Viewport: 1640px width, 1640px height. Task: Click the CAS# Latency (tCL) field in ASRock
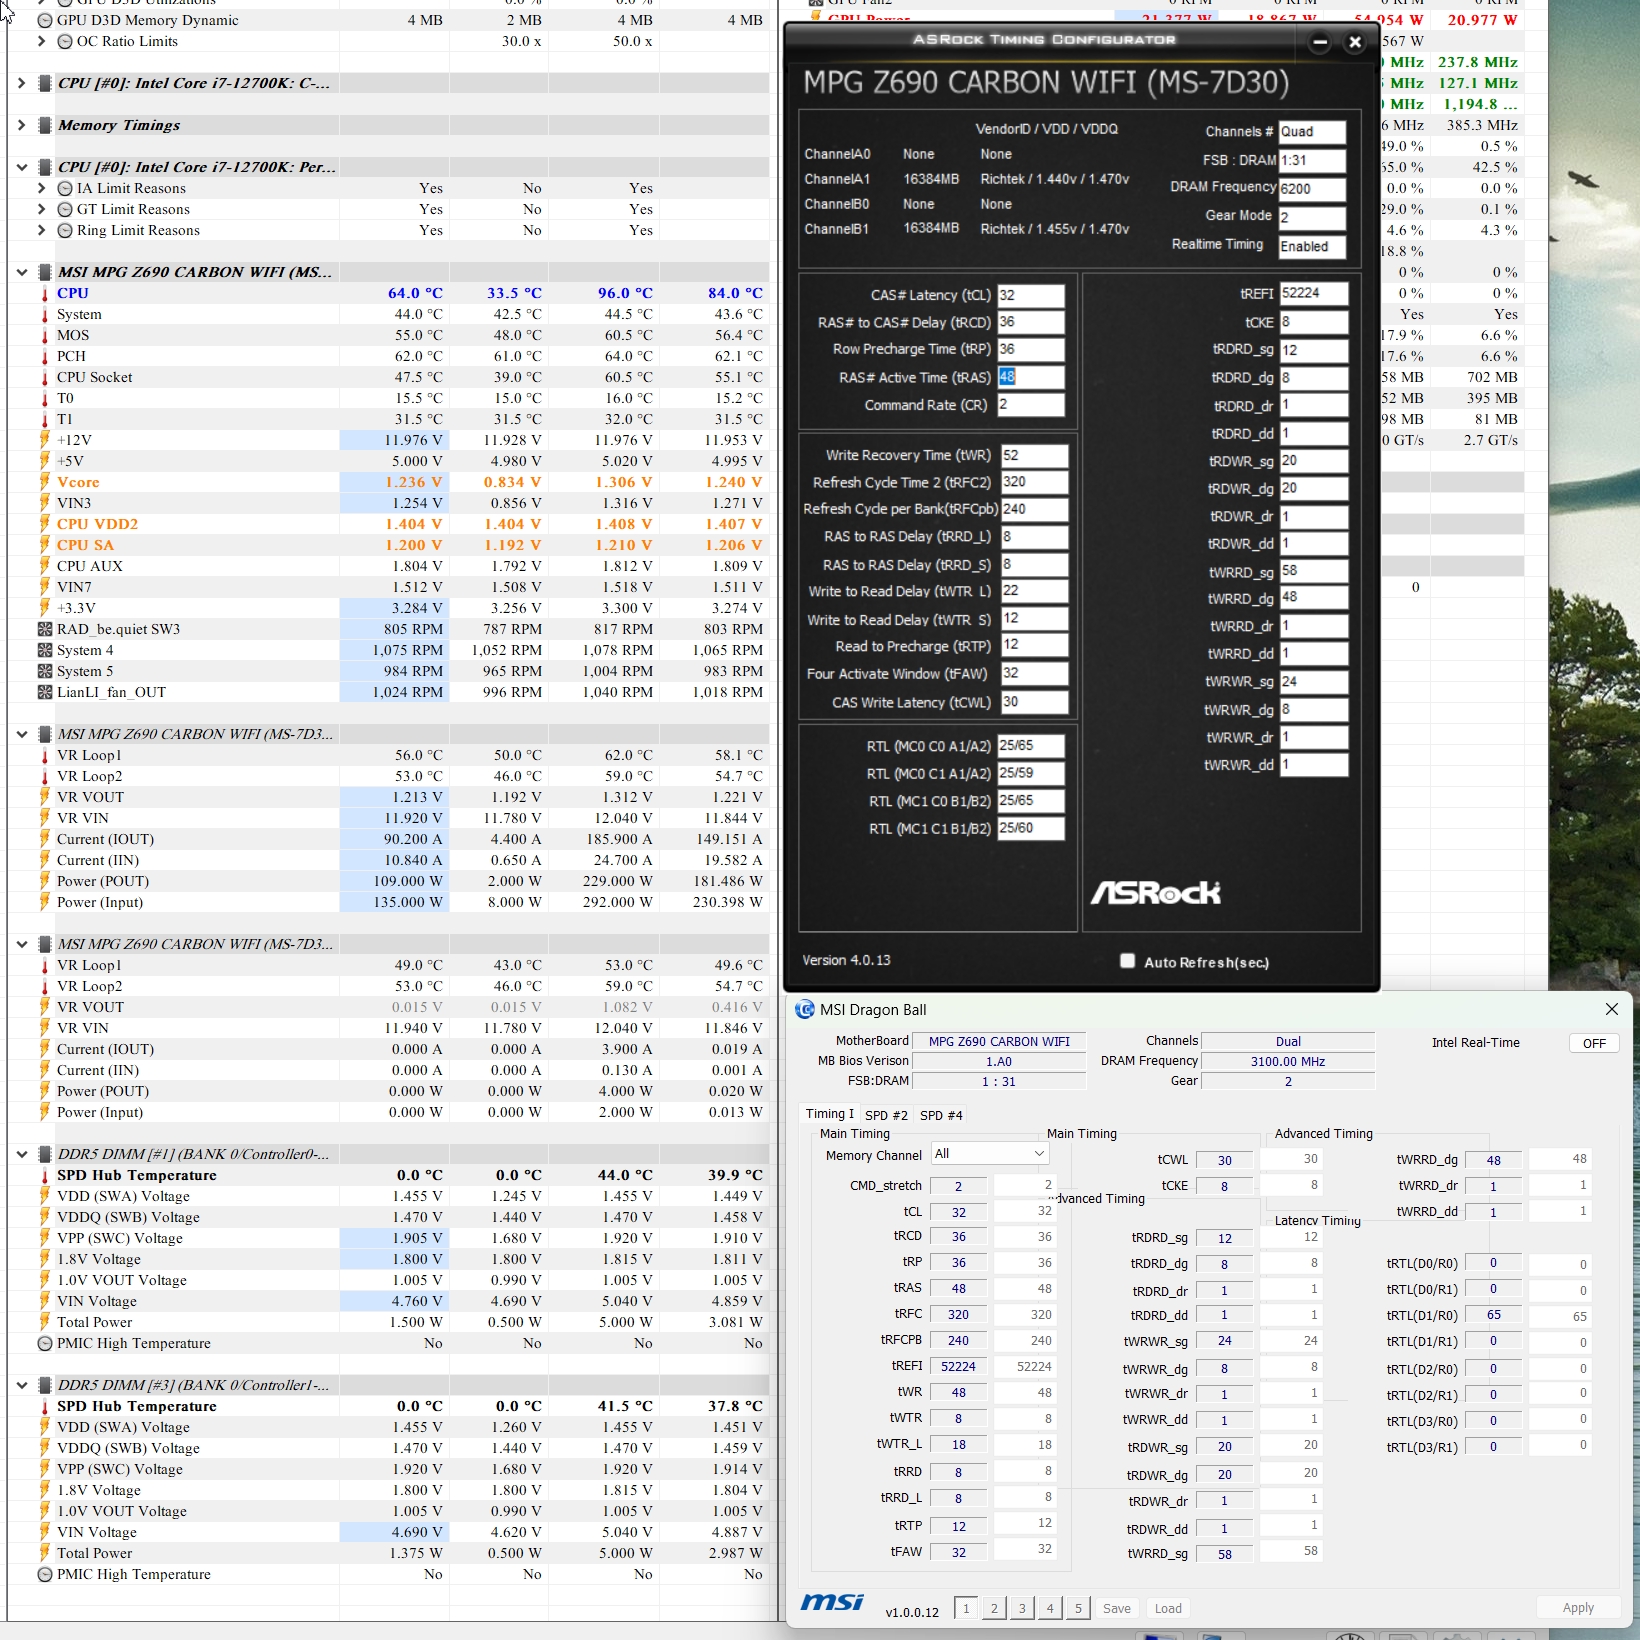(x=1030, y=295)
